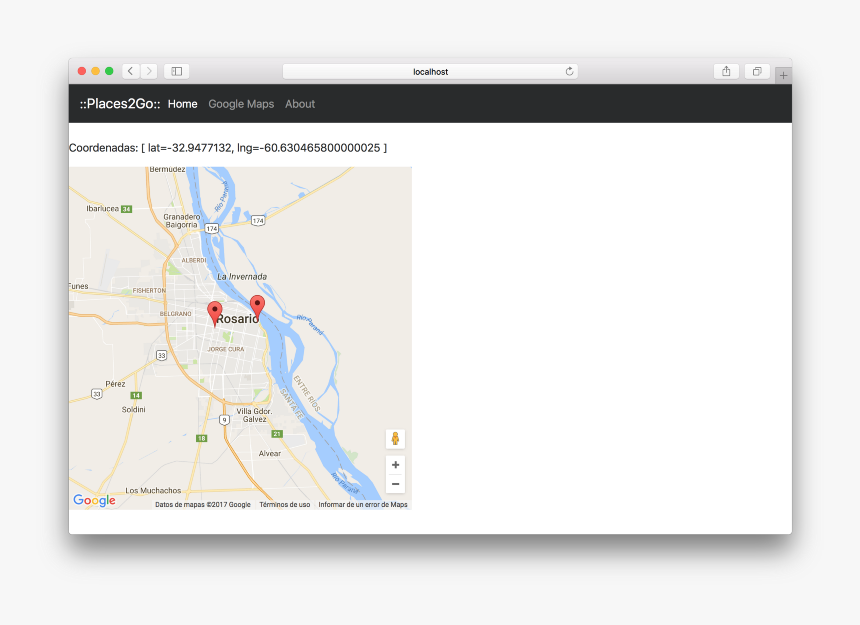
Task: Open a new tab with the plus button
Action: [x=783, y=74]
